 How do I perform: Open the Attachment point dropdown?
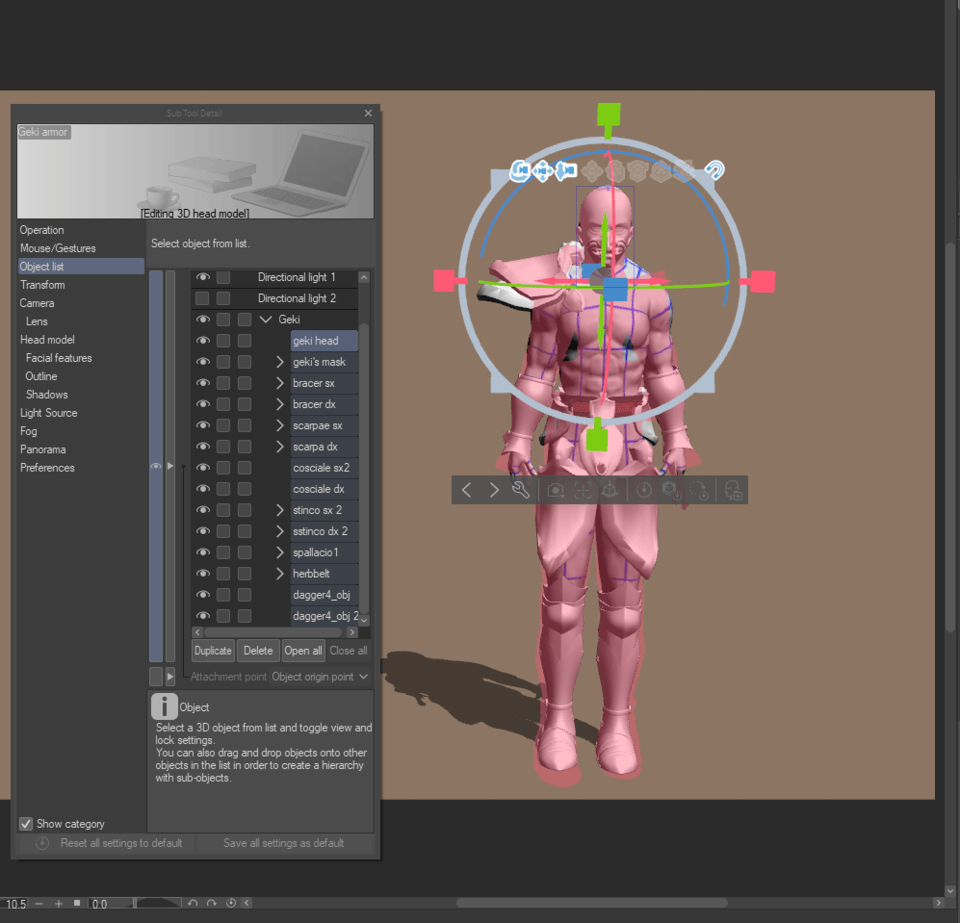coord(320,676)
